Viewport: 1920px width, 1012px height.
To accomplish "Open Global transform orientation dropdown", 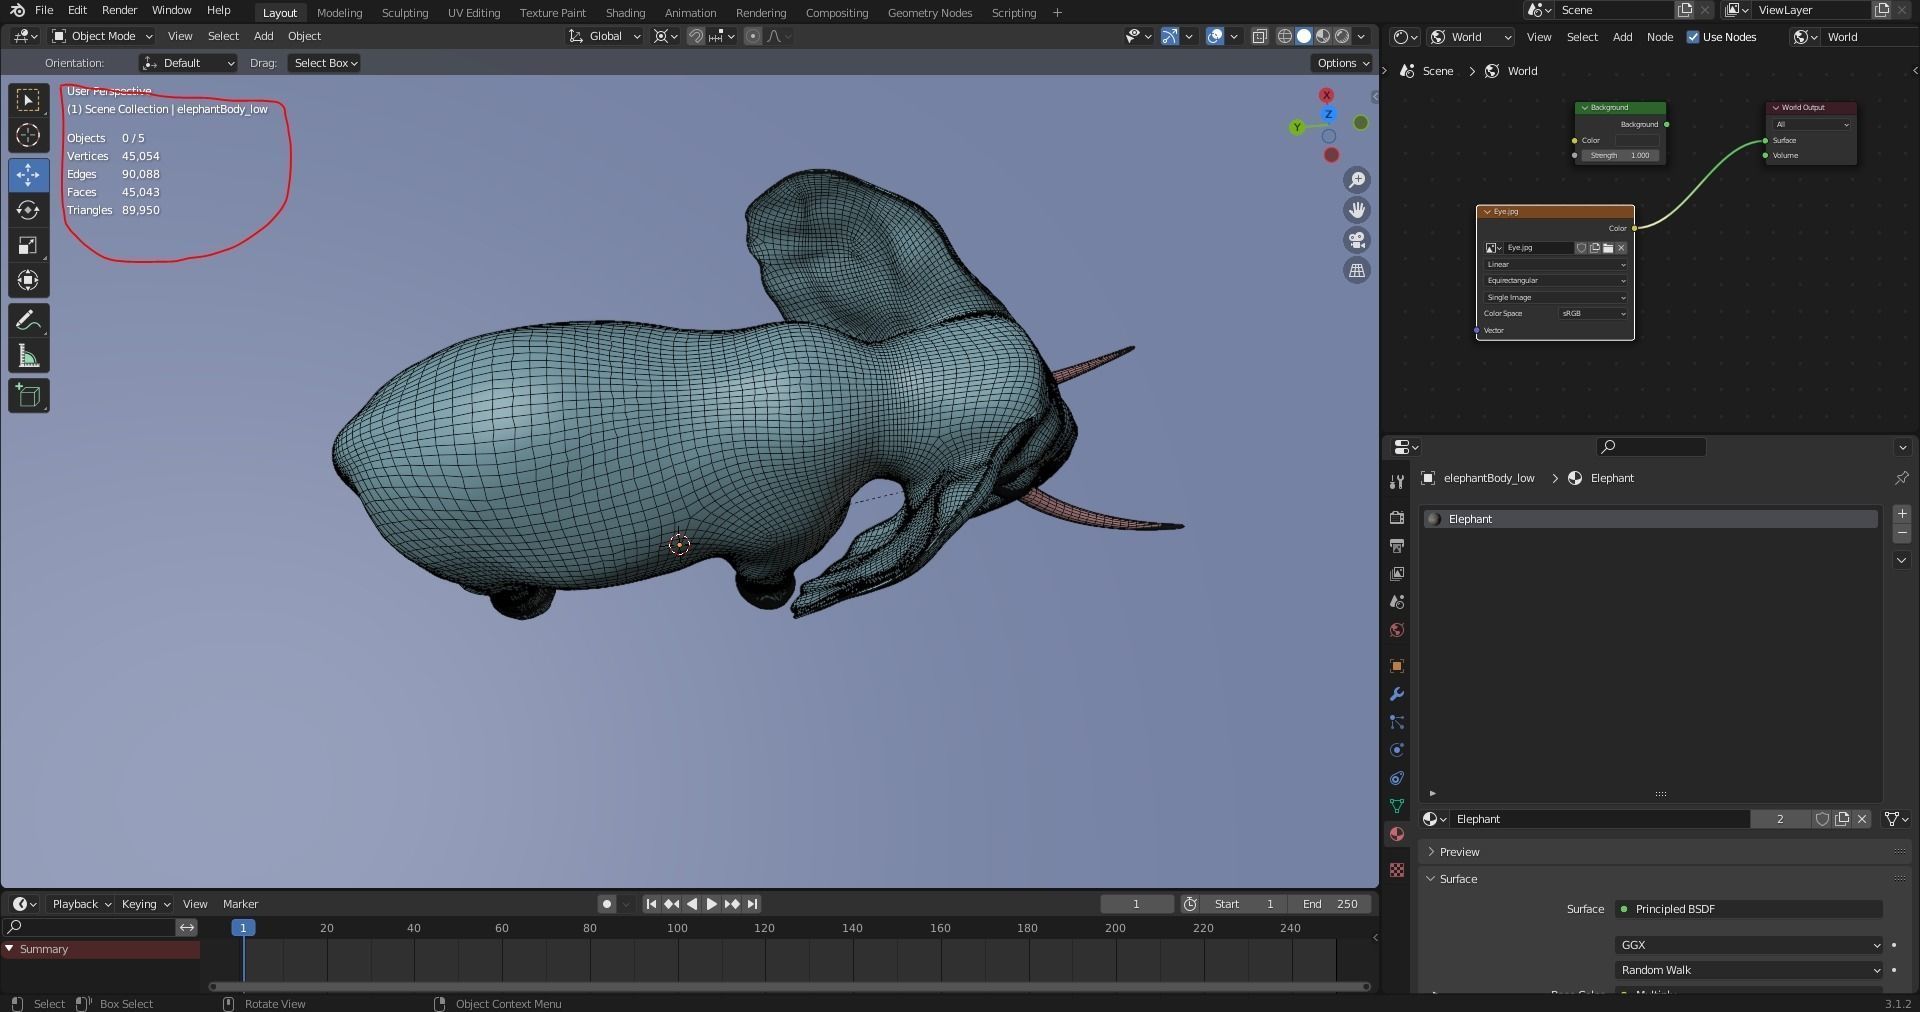I will click(x=605, y=36).
